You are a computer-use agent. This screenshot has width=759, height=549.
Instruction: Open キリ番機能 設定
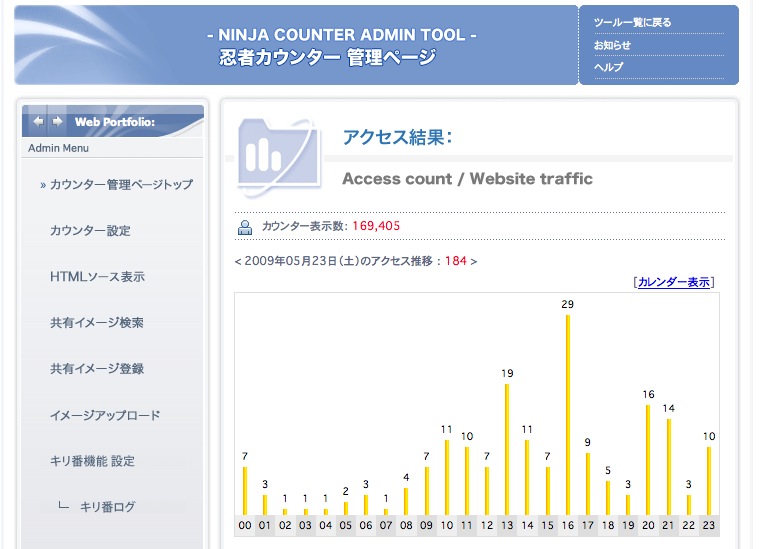click(x=92, y=461)
